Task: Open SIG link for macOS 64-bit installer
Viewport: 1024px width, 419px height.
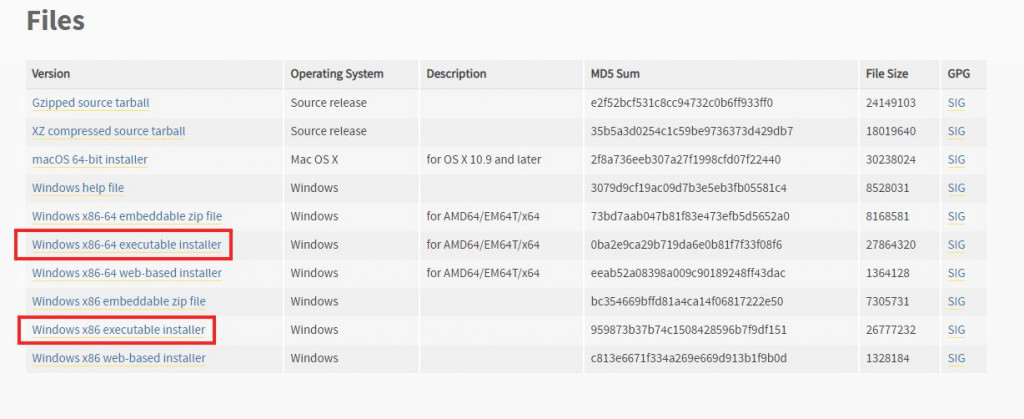Action: point(956,160)
